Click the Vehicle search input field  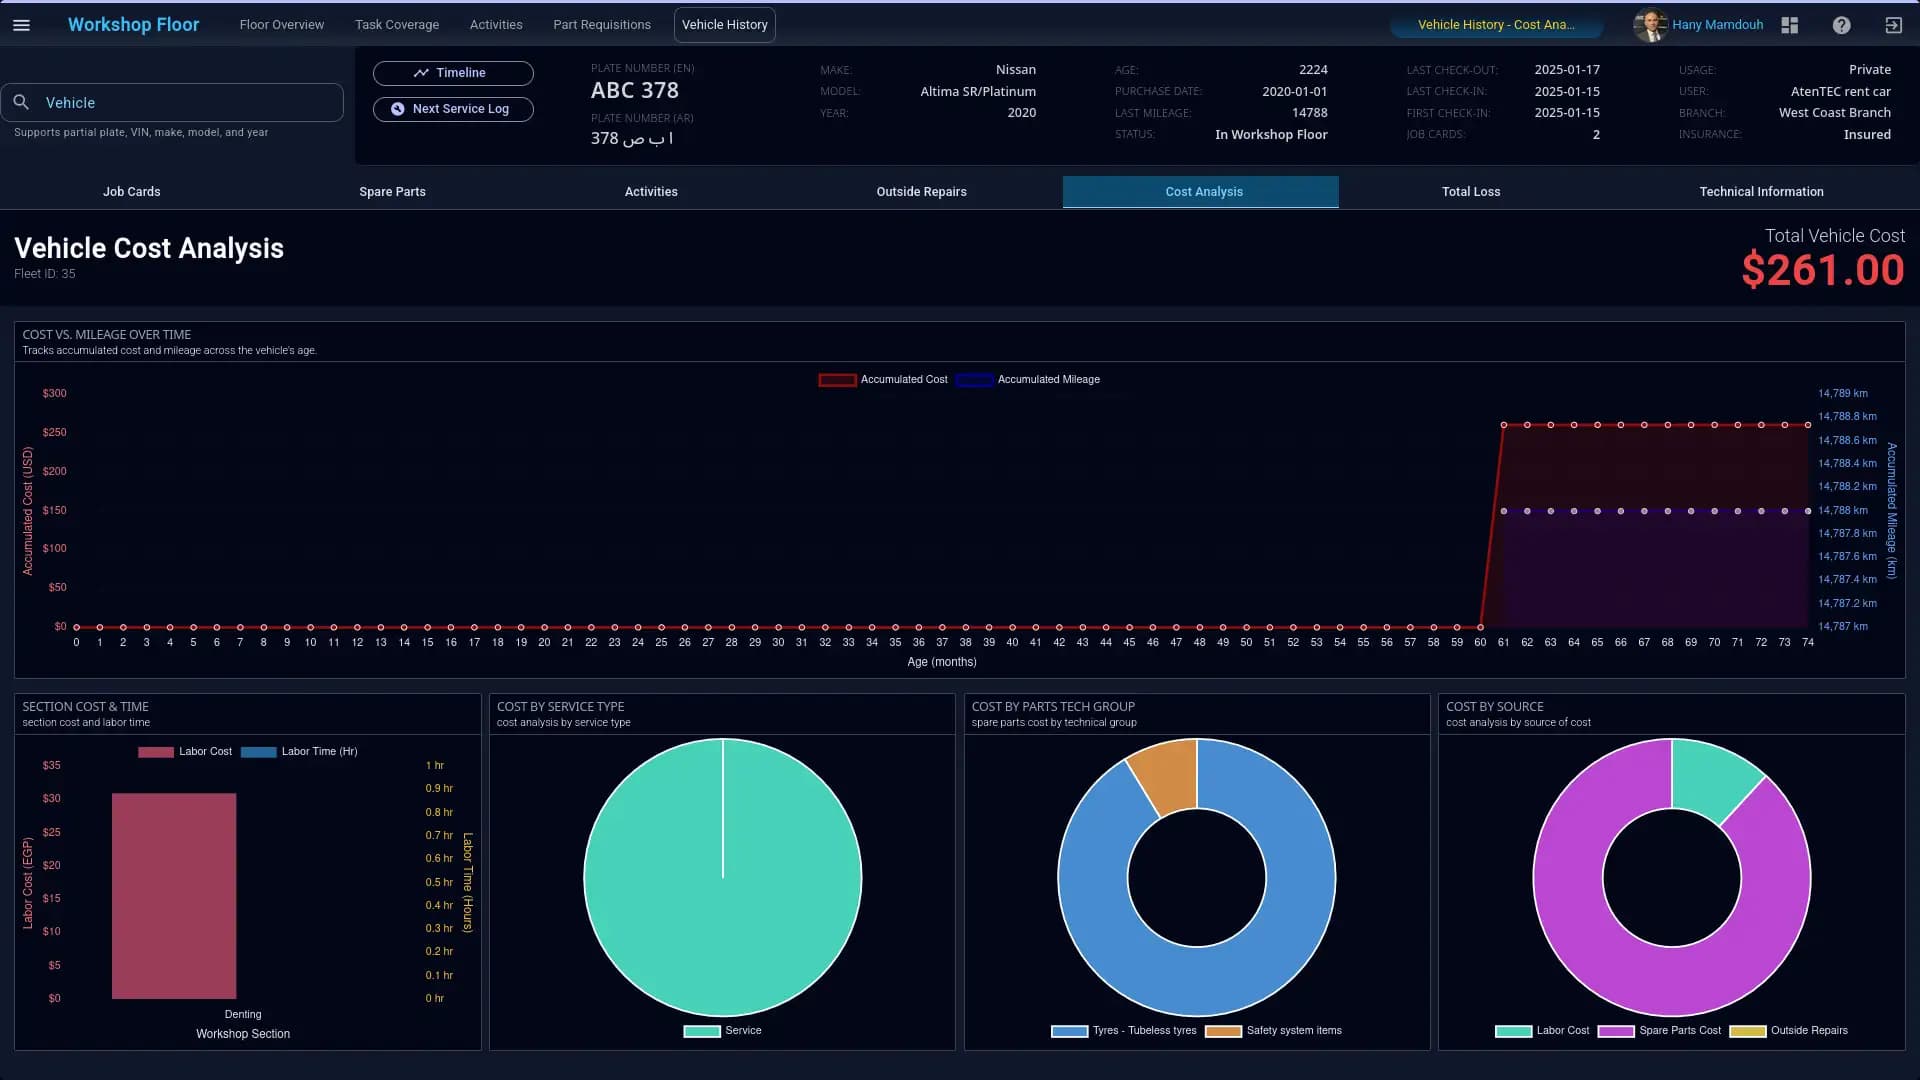[185, 103]
